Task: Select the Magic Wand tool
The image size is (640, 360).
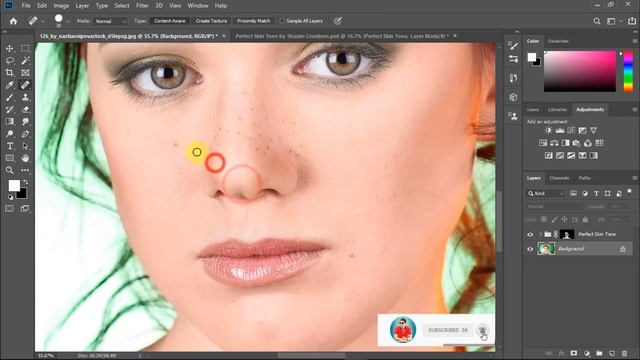Action: point(25,61)
